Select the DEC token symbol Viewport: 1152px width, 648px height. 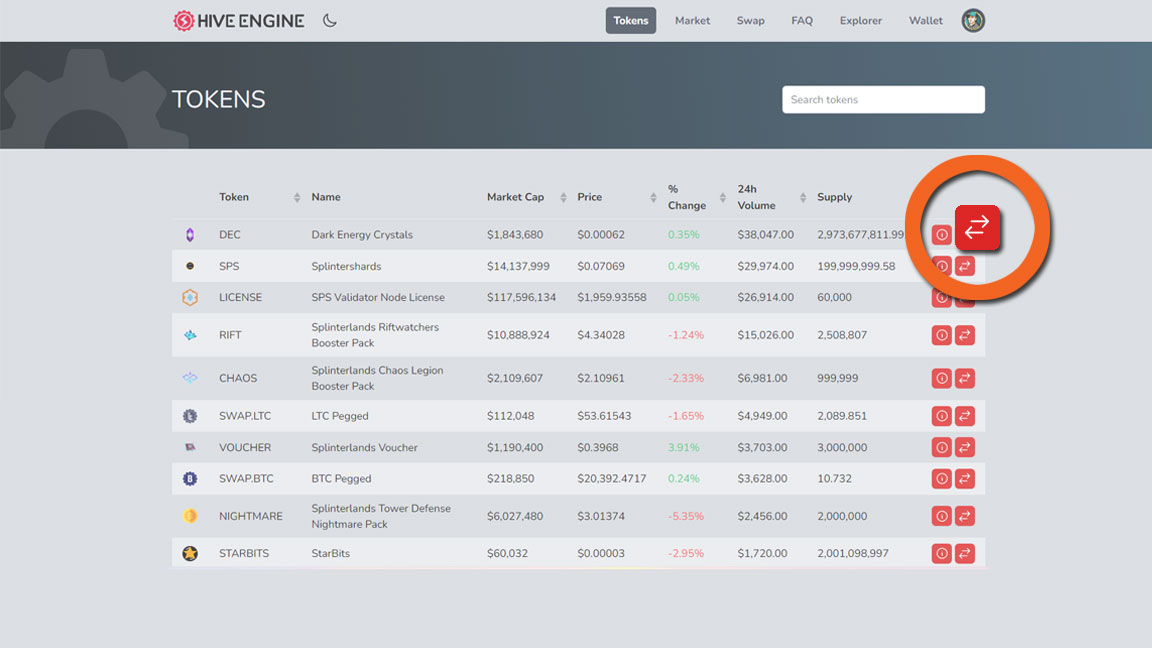[229, 234]
